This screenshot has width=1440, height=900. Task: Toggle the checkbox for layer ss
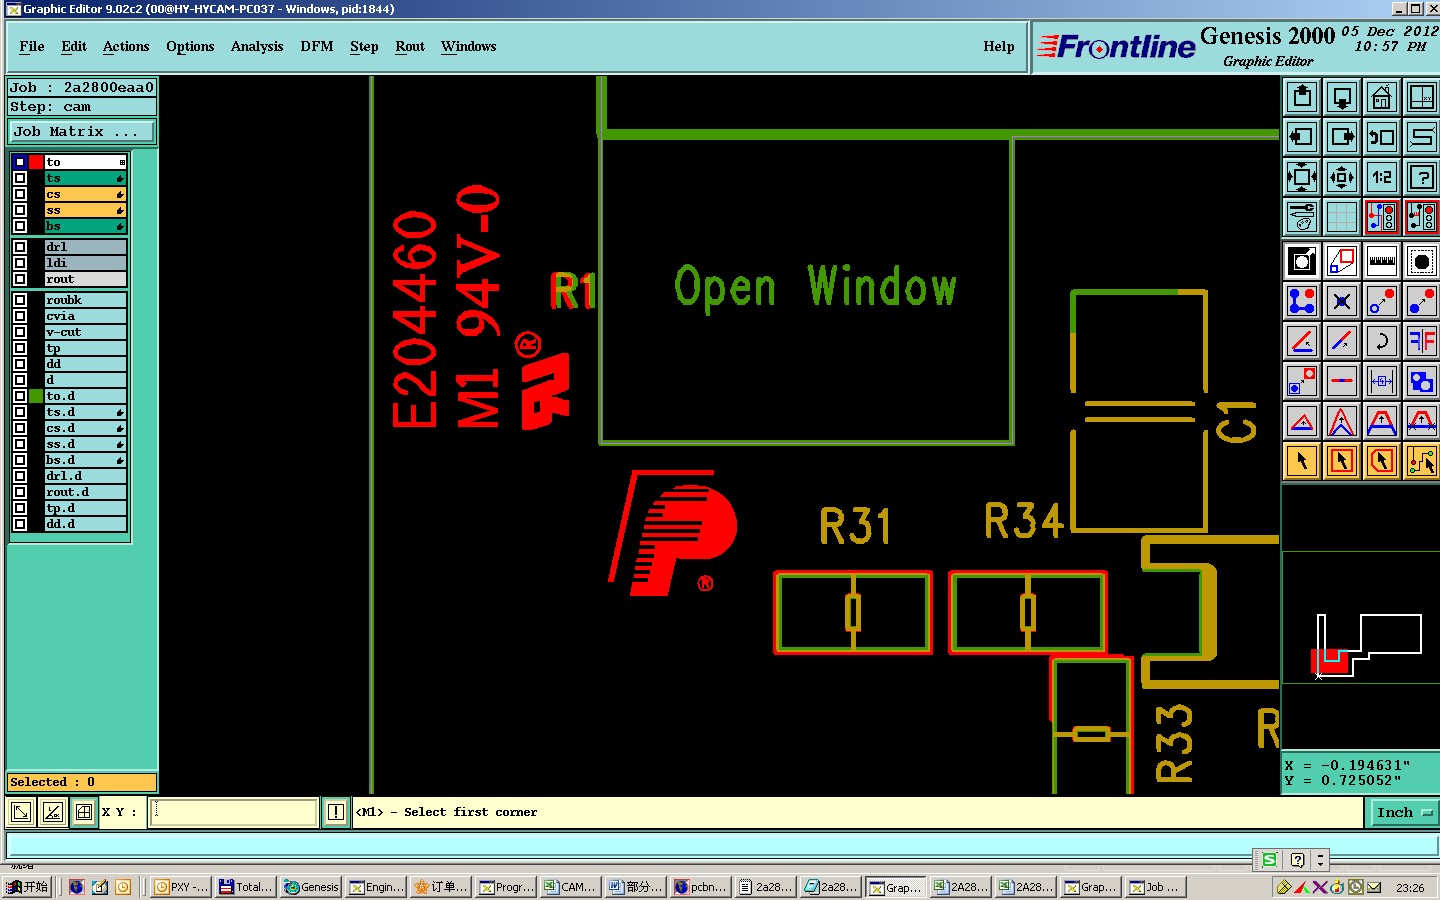click(x=20, y=210)
